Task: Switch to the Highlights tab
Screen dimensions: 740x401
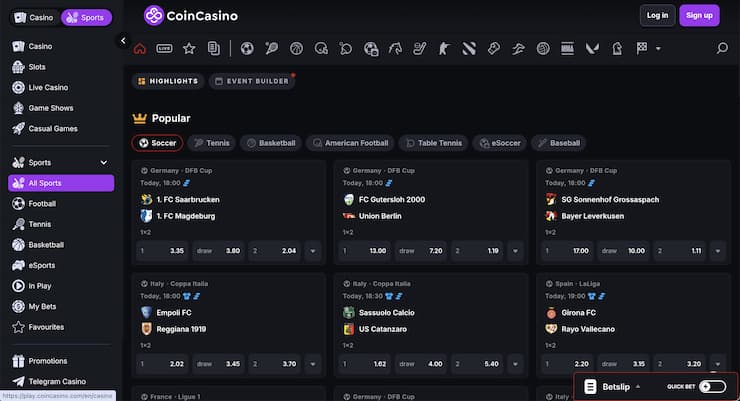Action: coord(168,81)
